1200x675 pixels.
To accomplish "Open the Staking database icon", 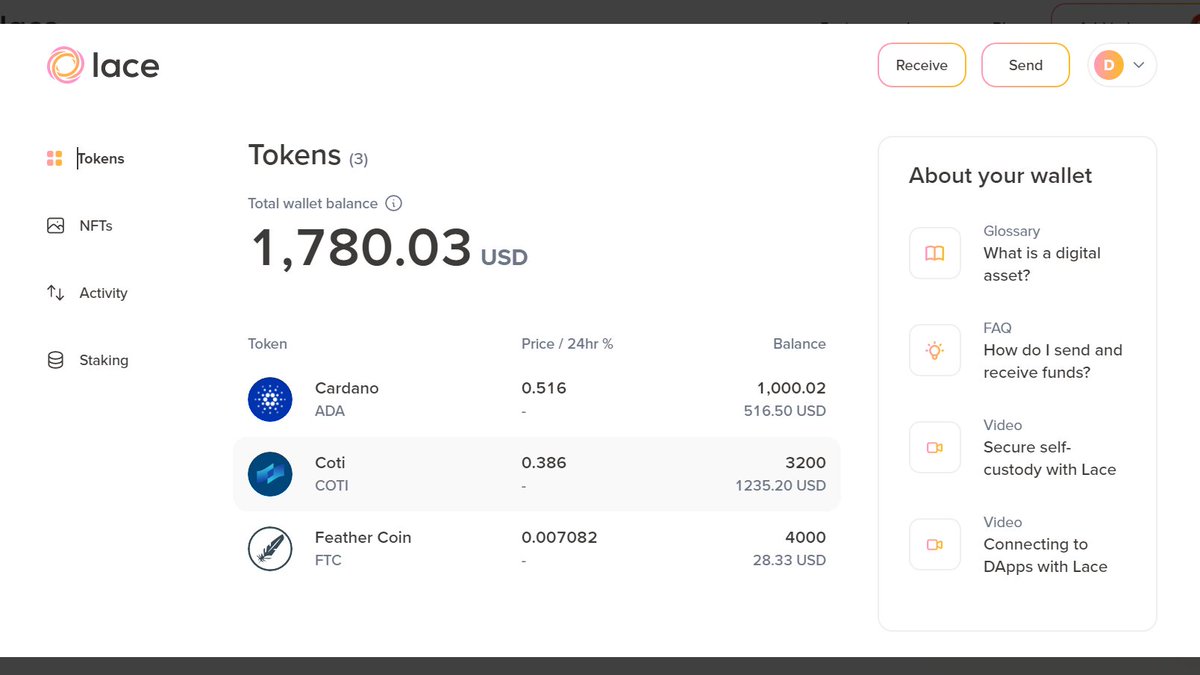I will [x=56, y=360].
